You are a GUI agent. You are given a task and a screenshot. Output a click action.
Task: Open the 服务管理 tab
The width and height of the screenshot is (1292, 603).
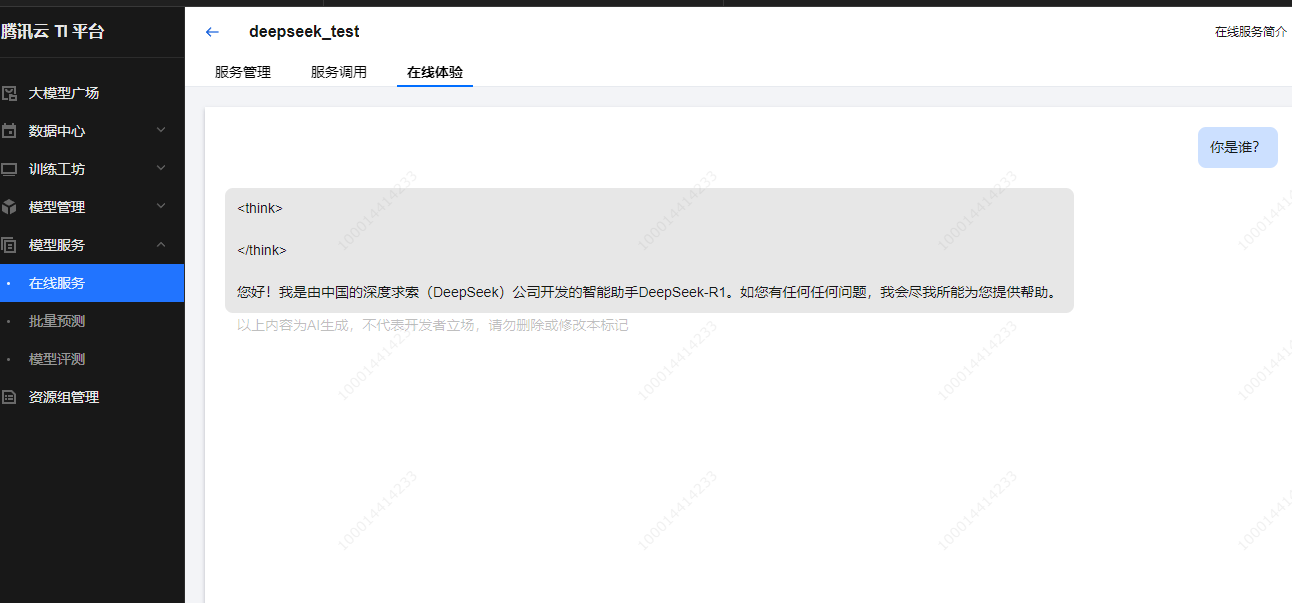pos(243,72)
